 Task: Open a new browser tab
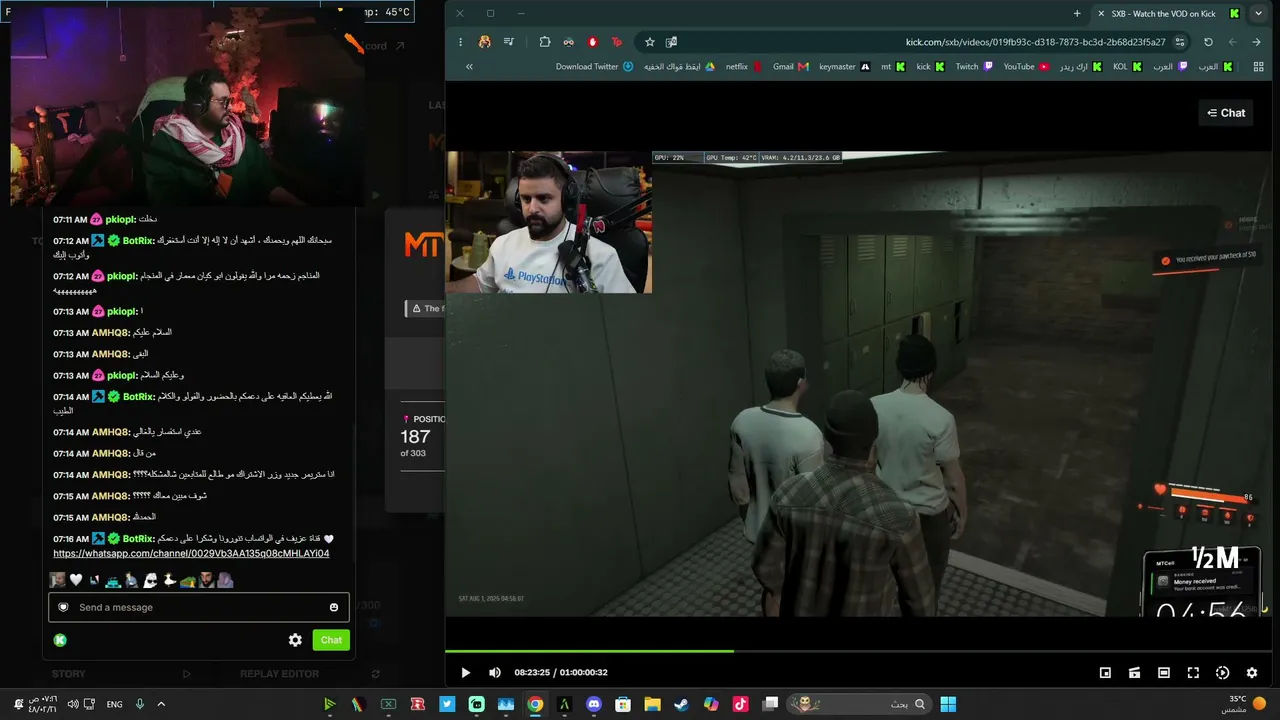1077,13
